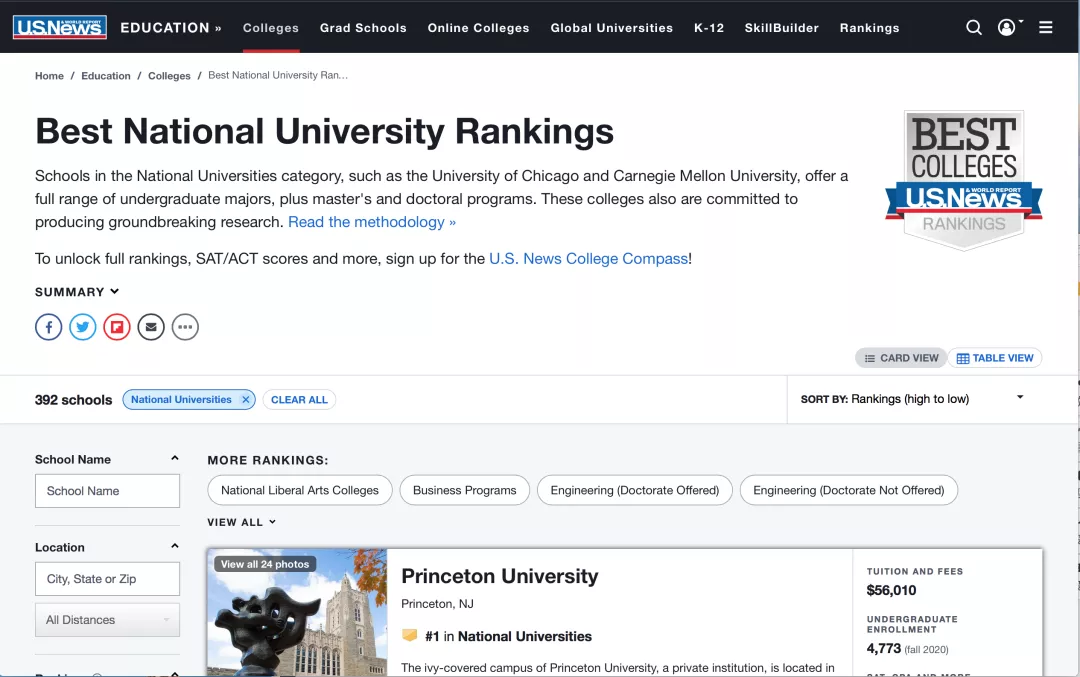Select Engineering (Doctorate Offered) ranking
This screenshot has width=1080, height=677.
point(634,490)
